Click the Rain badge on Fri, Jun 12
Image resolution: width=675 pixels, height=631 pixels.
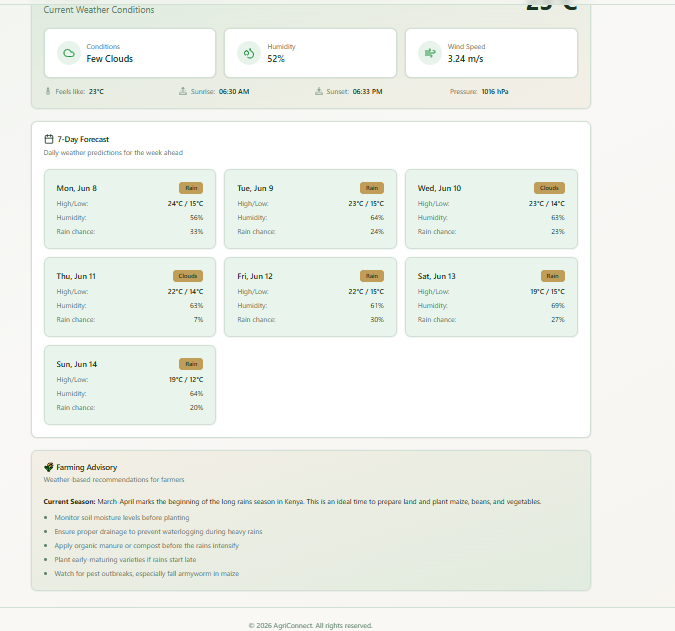tap(372, 276)
